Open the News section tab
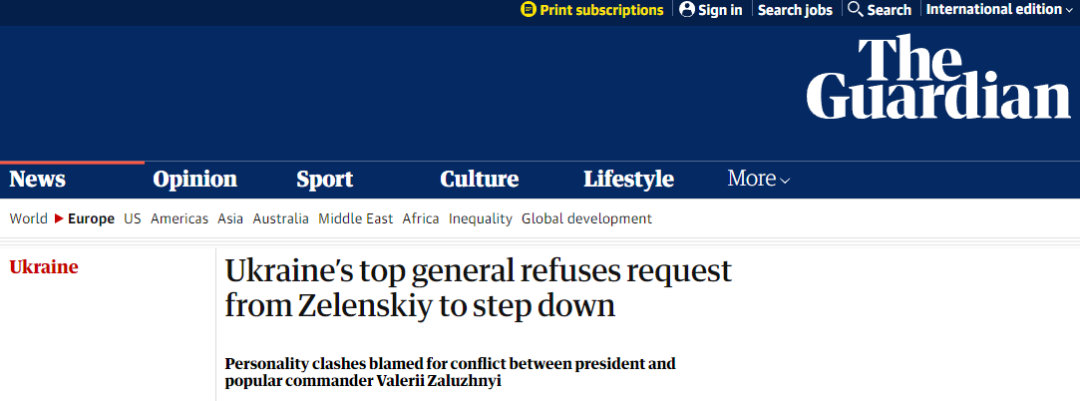1080x401 pixels. pos(38,179)
